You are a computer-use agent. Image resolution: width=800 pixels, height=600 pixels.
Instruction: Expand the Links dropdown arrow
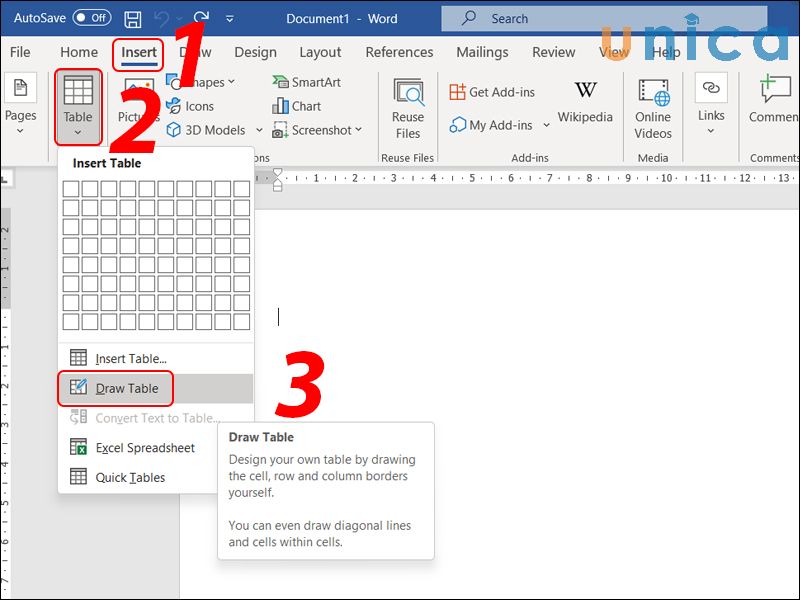point(711,131)
